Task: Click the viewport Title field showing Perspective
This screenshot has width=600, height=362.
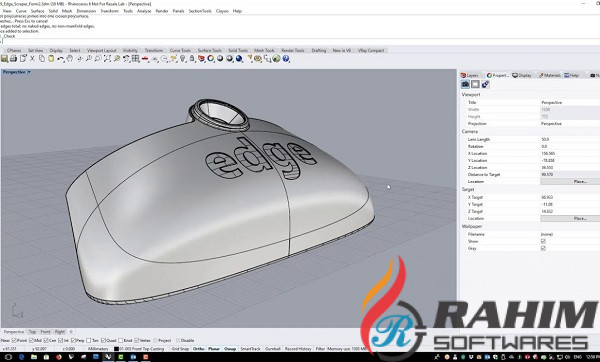Action: (570, 103)
